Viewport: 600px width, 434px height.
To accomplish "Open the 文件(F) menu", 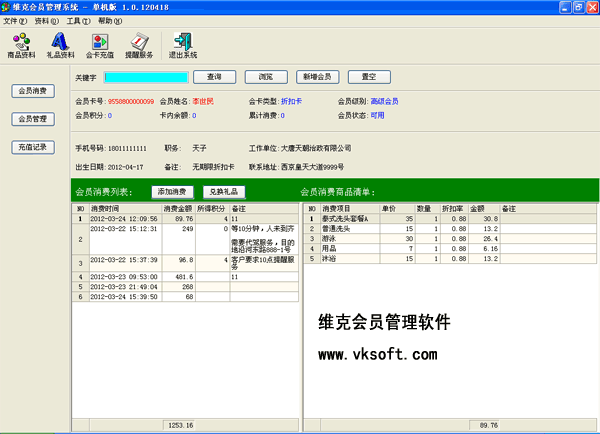I will (x=16, y=20).
